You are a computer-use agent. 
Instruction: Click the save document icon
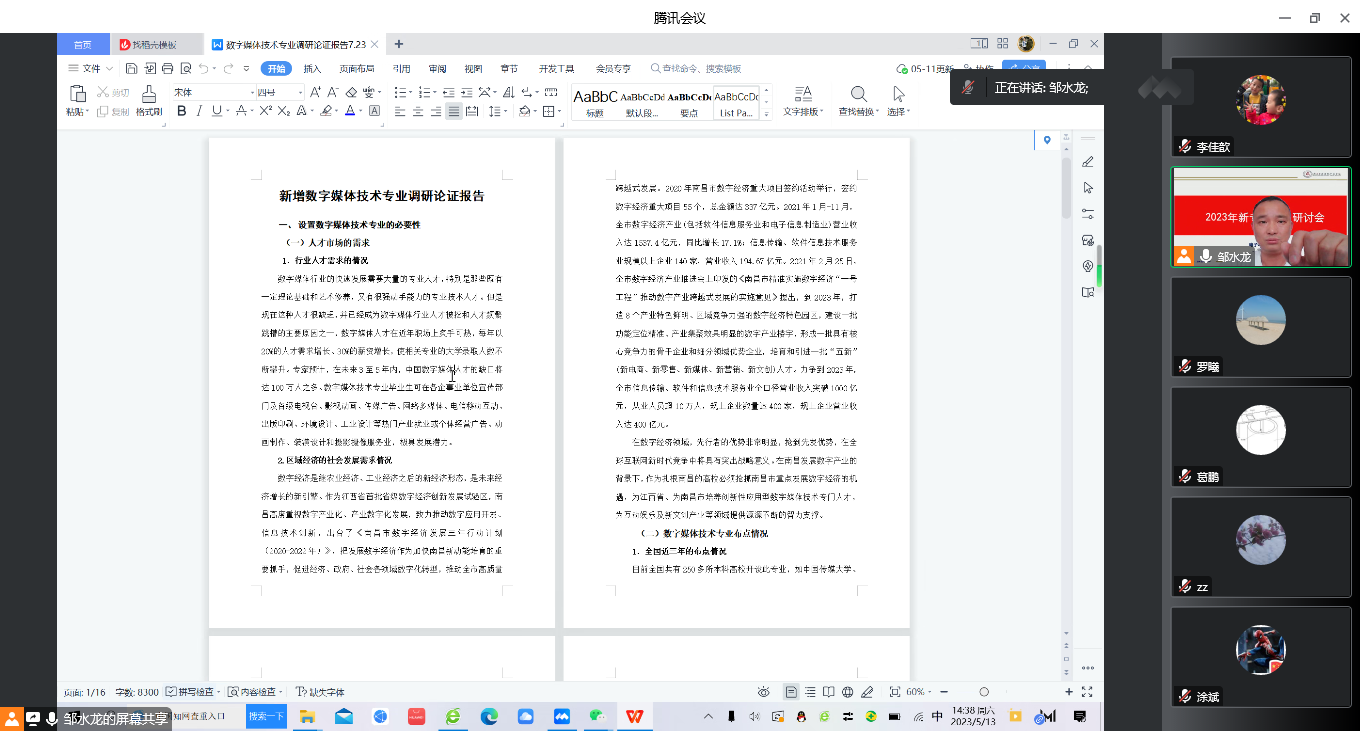coord(131,69)
